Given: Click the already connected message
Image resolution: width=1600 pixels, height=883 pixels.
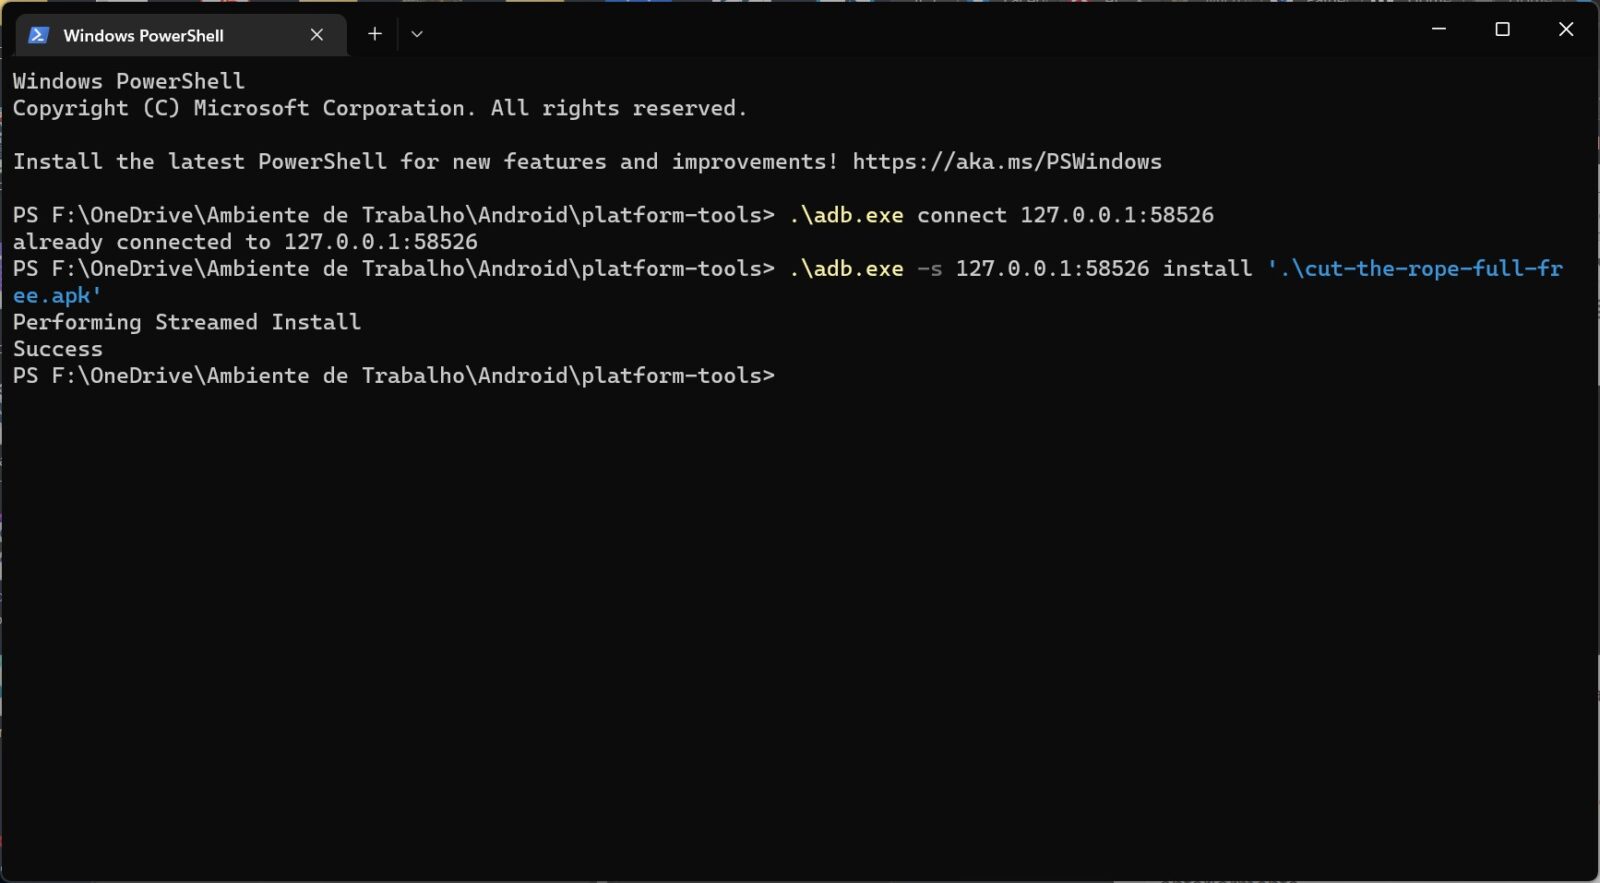Looking at the screenshot, I should (244, 241).
